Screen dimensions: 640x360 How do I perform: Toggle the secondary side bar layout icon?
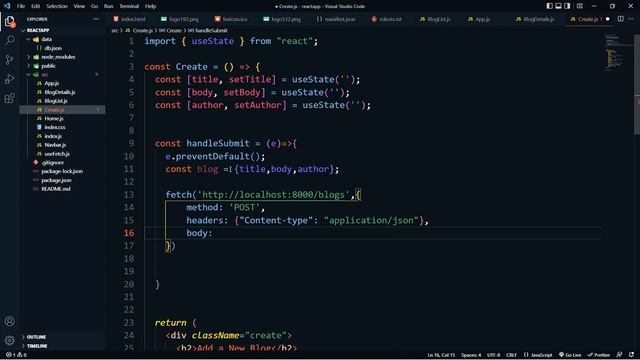(x=567, y=6)
